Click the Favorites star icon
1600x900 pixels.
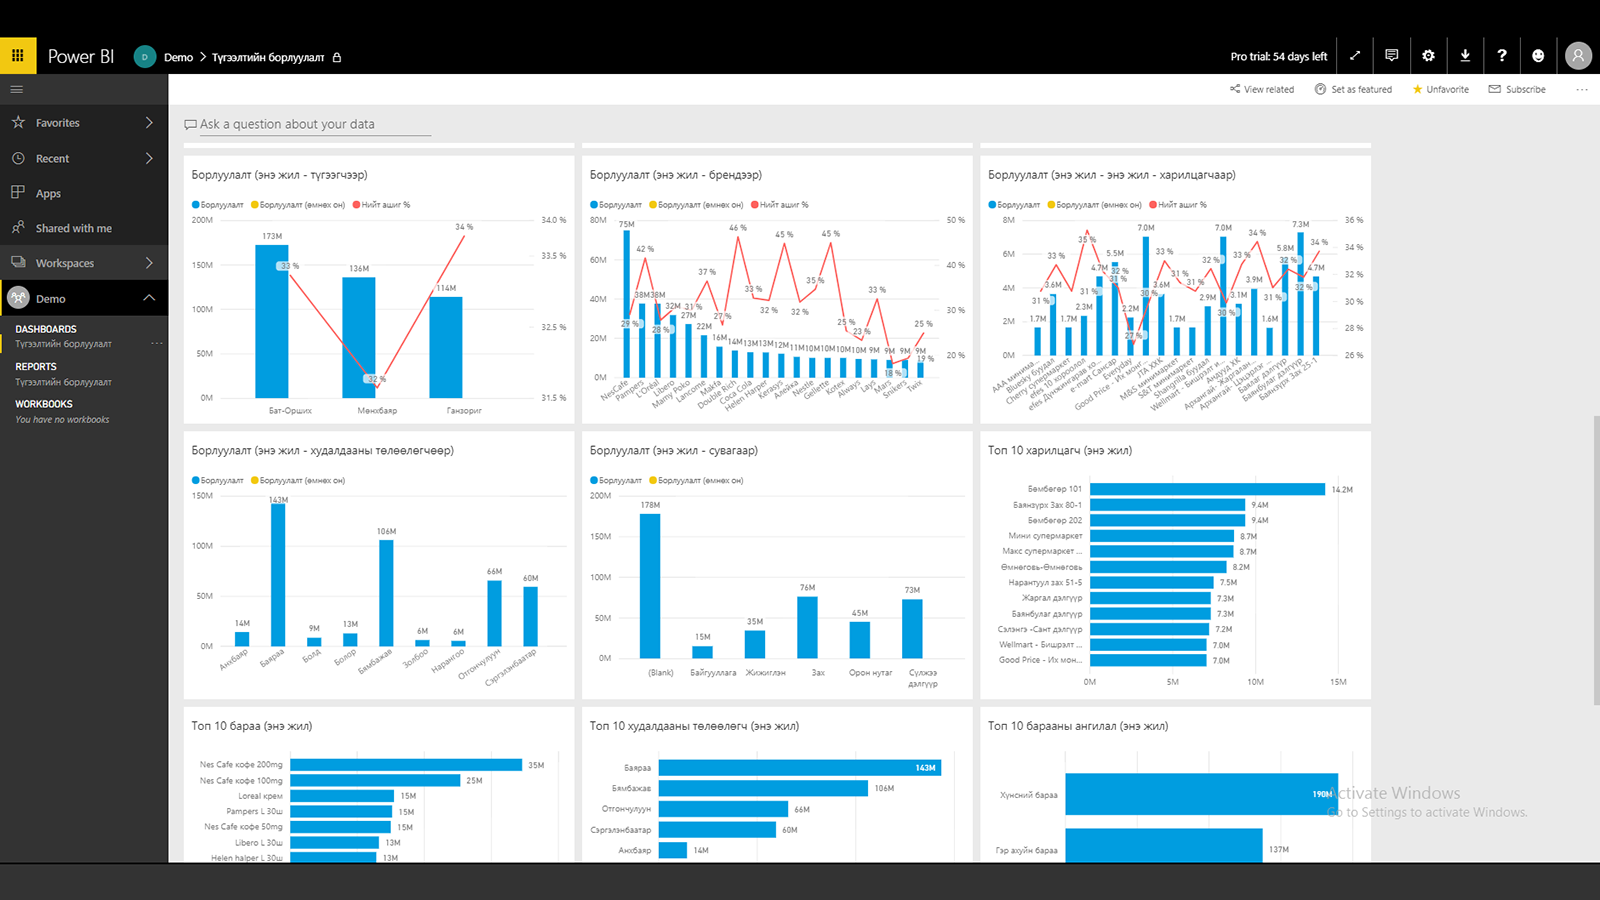click(x=18, y=122)
